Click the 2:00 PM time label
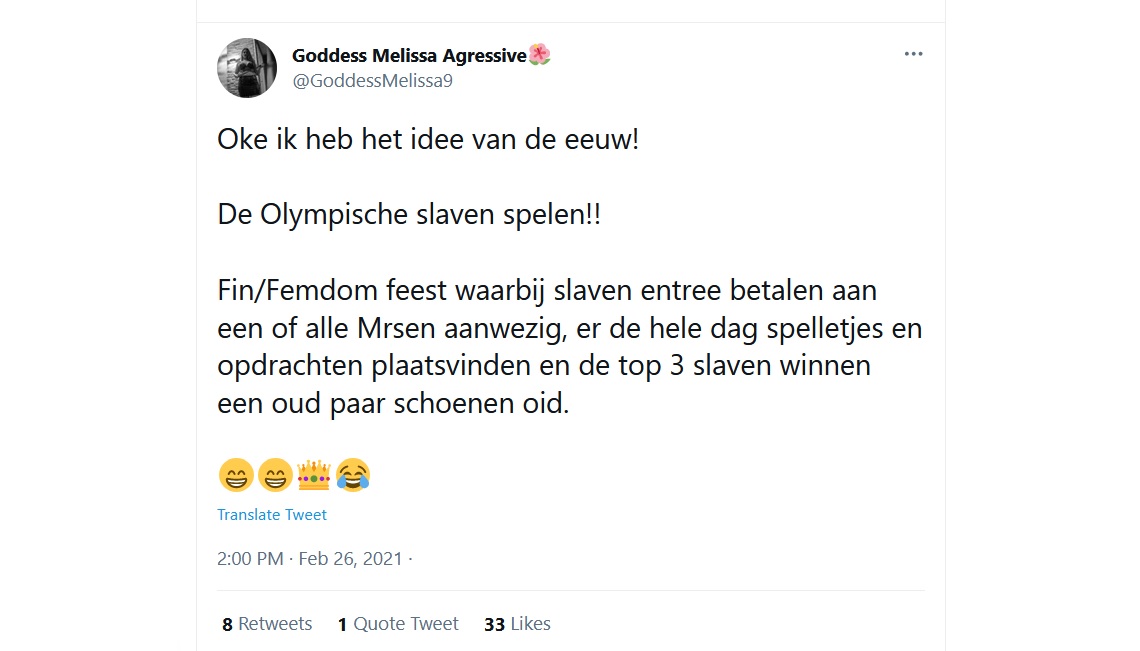Image resolution: width=1140 pixels, height=651 pixels. [x=249, y=559]
